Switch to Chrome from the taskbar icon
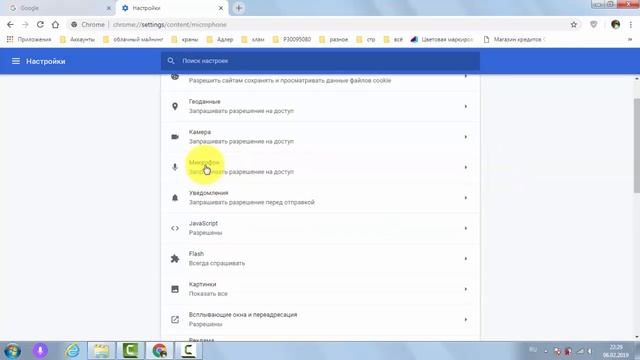This screenshot has width=640, height=360. coord(160,351)
